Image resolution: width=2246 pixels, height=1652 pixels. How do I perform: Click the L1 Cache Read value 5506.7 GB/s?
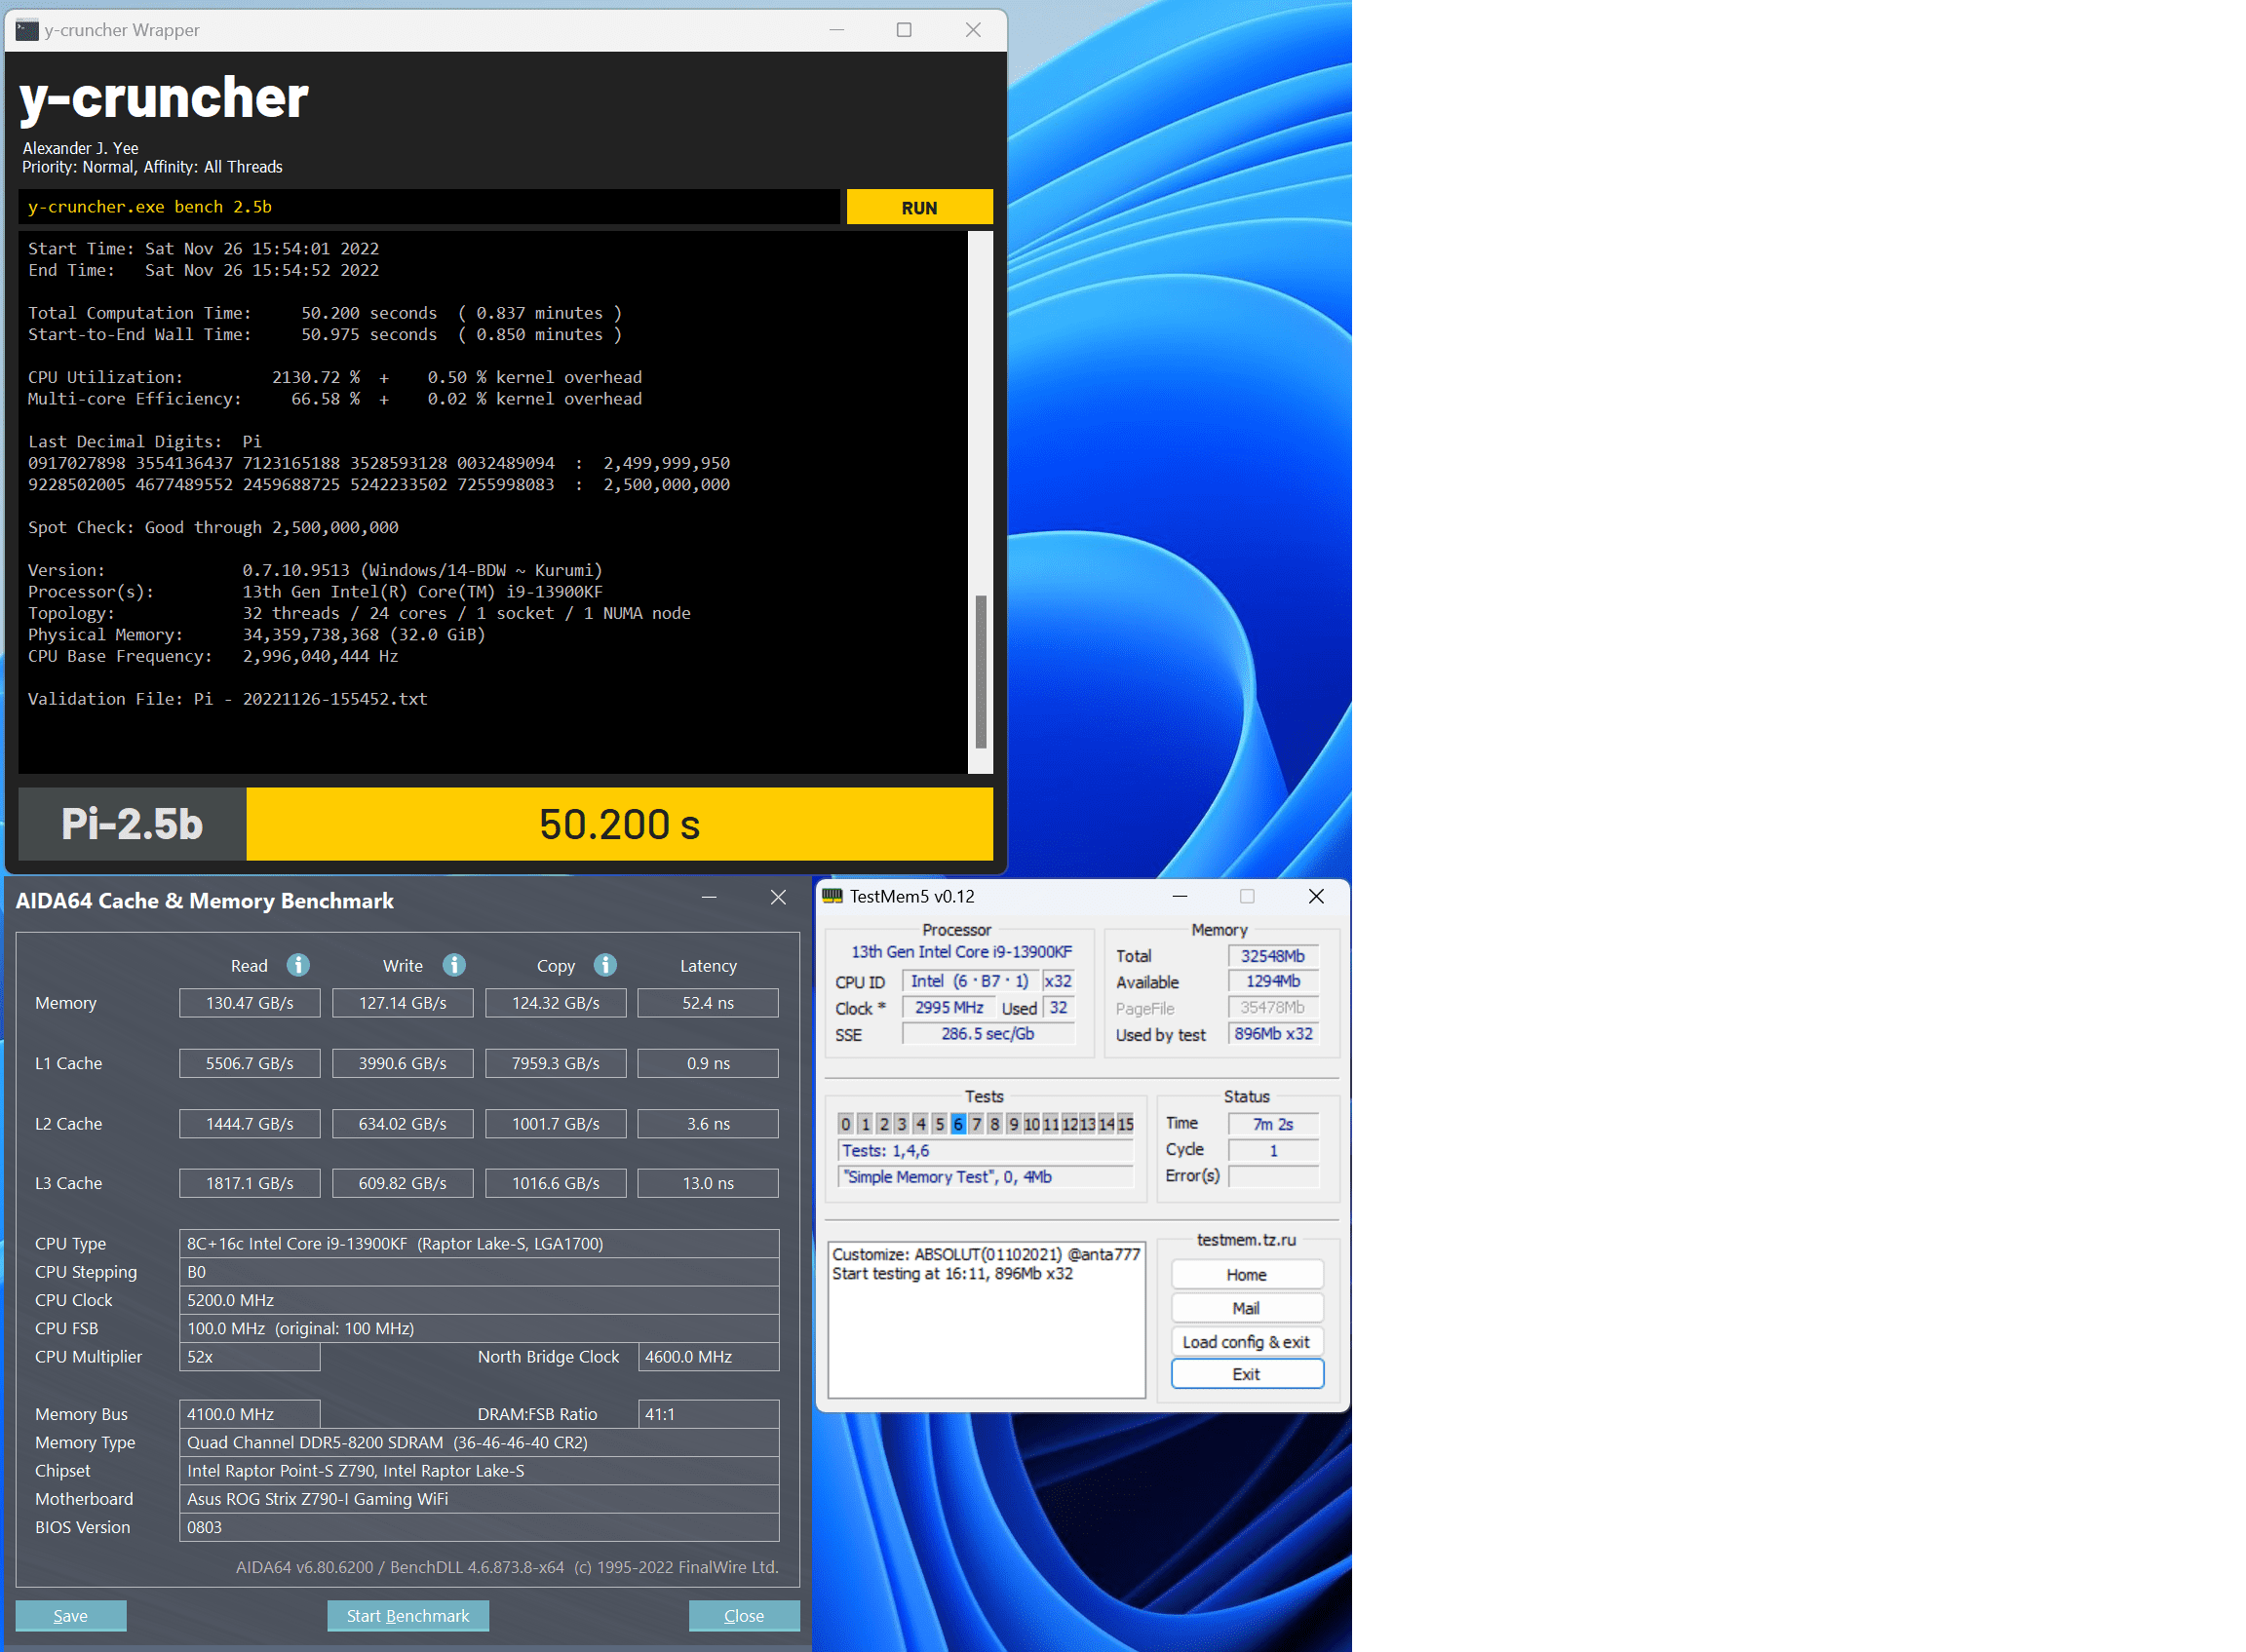click(x=250, y=1063)
